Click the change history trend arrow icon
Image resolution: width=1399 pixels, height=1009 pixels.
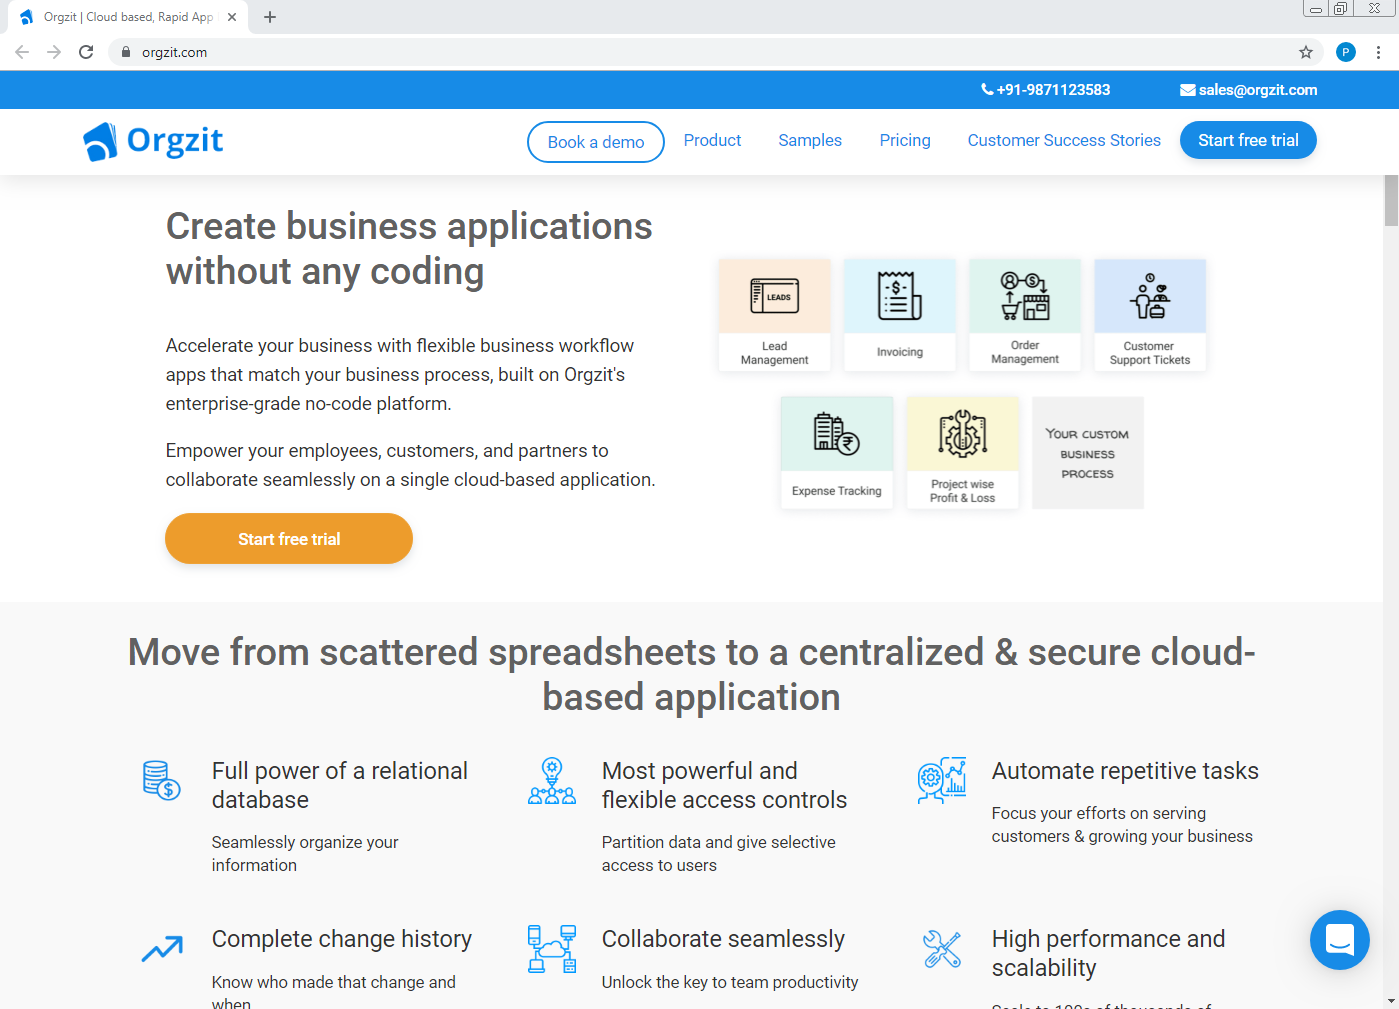coord(162,948)
